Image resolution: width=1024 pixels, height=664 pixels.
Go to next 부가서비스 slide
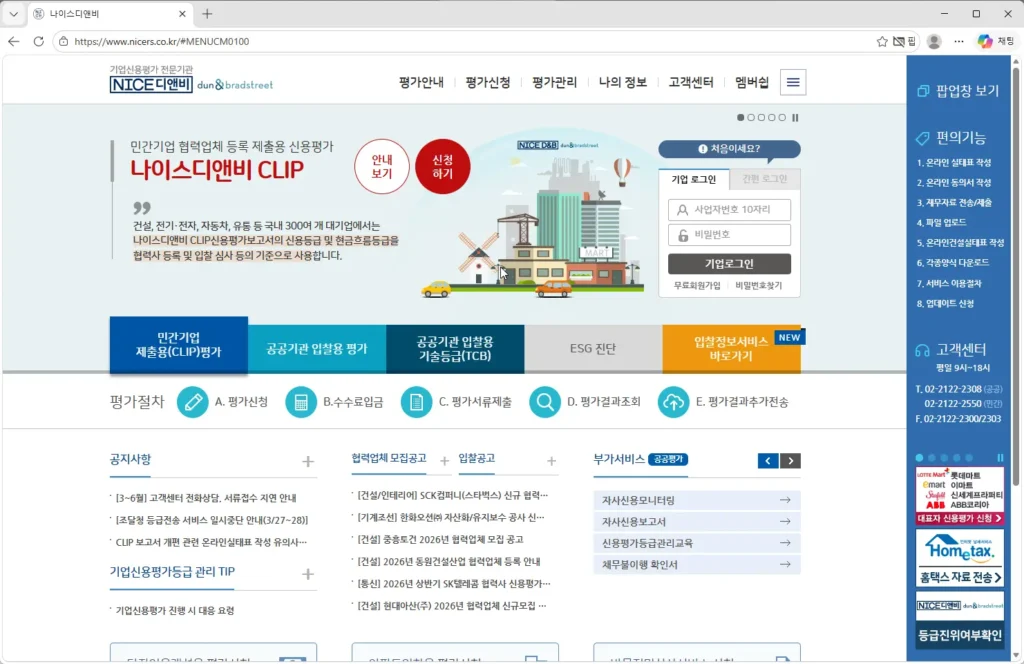pos(790,461)
